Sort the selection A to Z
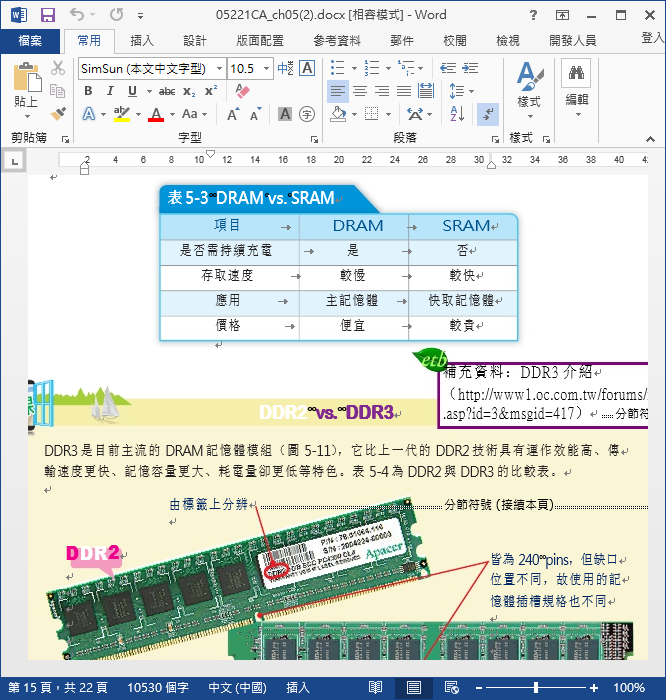 tap(458, 114)
